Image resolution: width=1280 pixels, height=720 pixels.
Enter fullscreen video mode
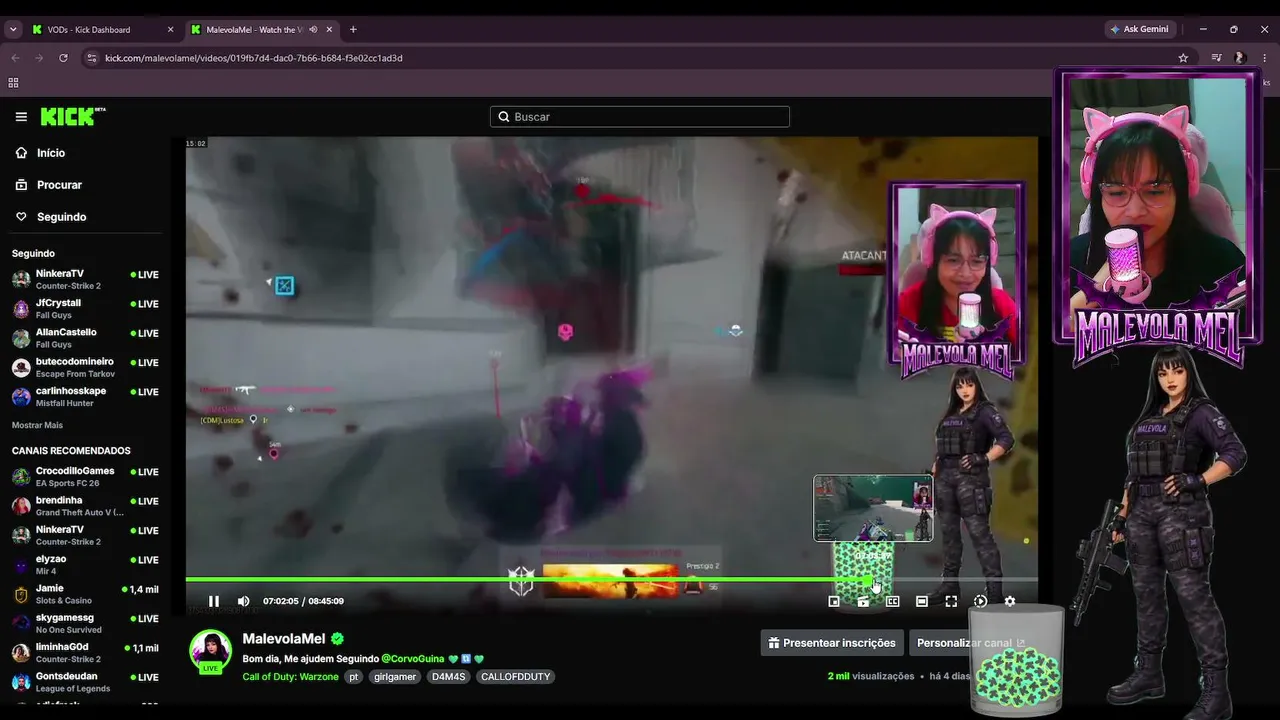click(x=951, y=601)
